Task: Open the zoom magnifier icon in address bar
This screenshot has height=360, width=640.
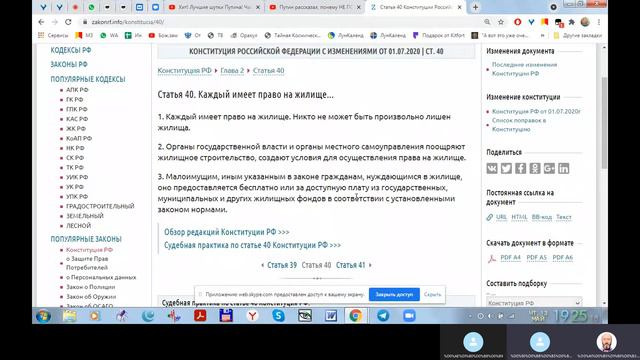Action: 487,22
